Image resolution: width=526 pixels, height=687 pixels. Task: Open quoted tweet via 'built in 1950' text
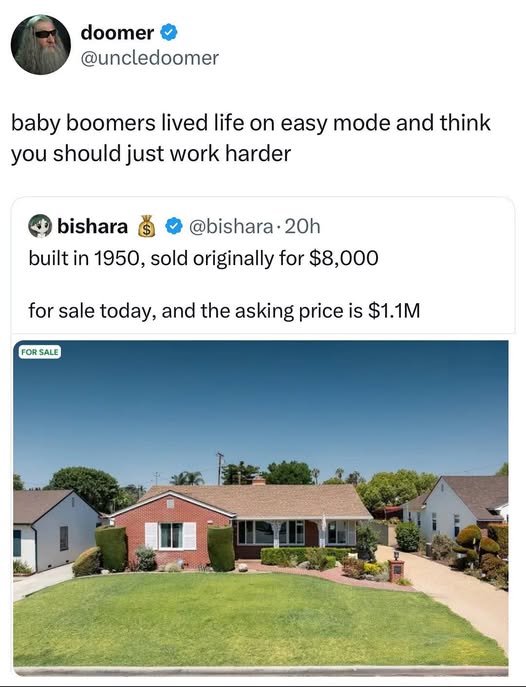(x=204, y=258)
